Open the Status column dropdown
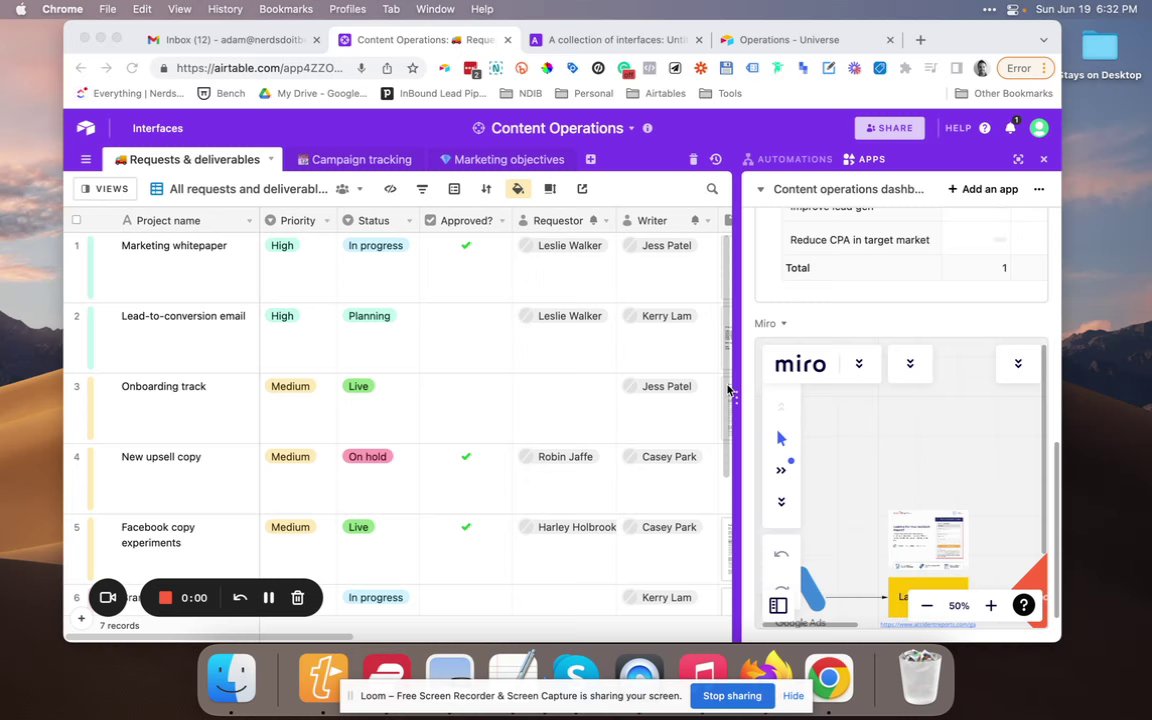This screenshot has height=720, width=1152. coord(409,220)
